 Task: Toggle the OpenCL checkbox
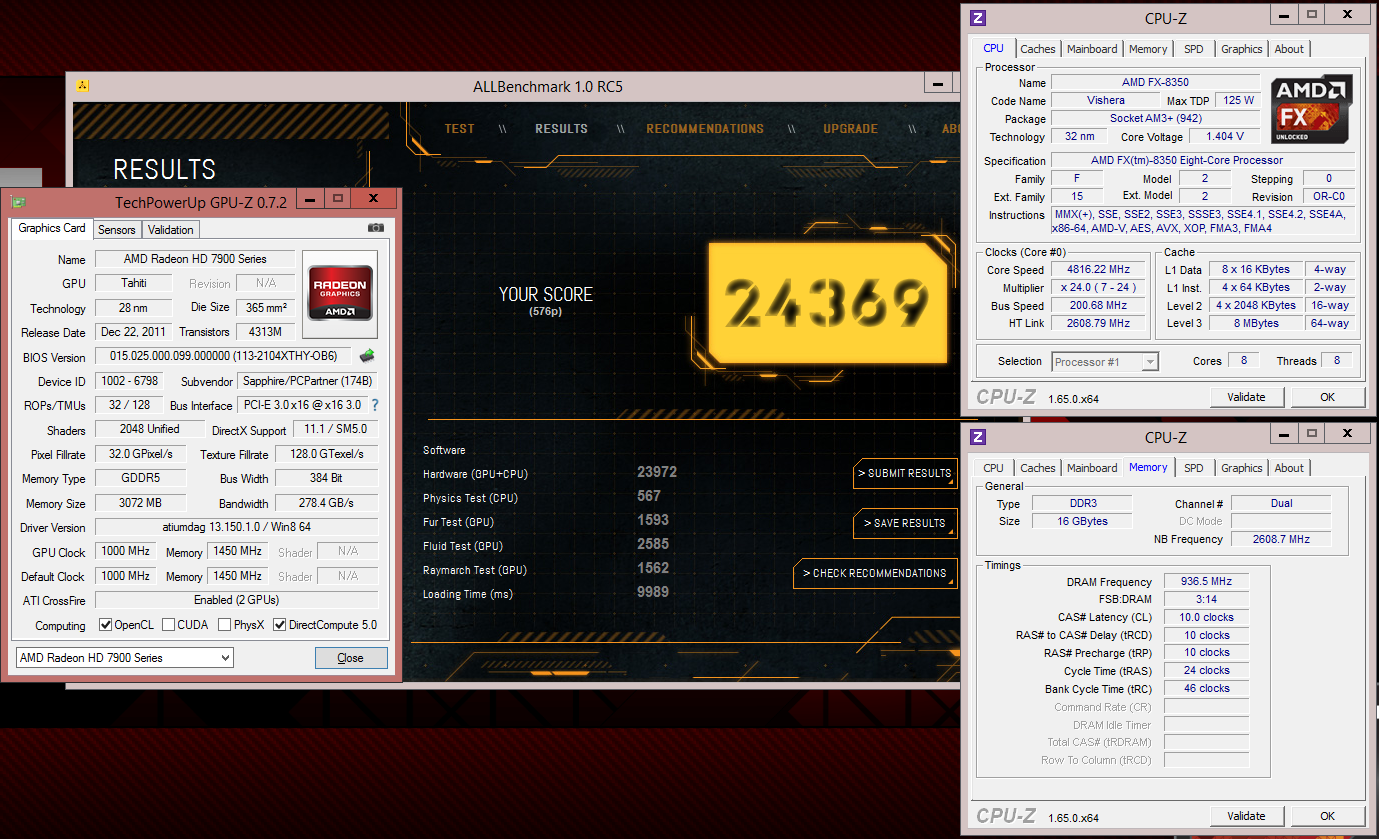point(106,625)
